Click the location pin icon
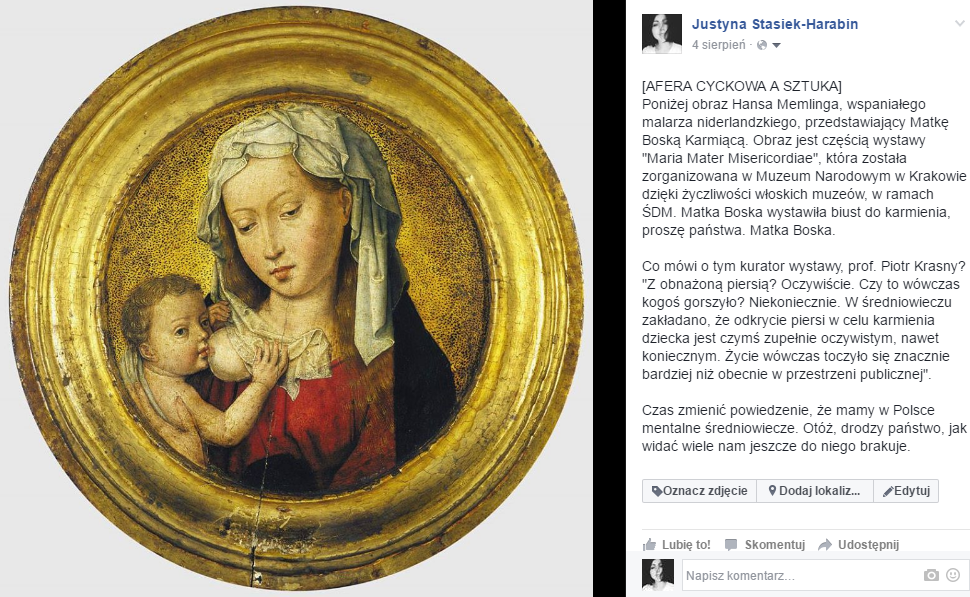 [772, 491]
